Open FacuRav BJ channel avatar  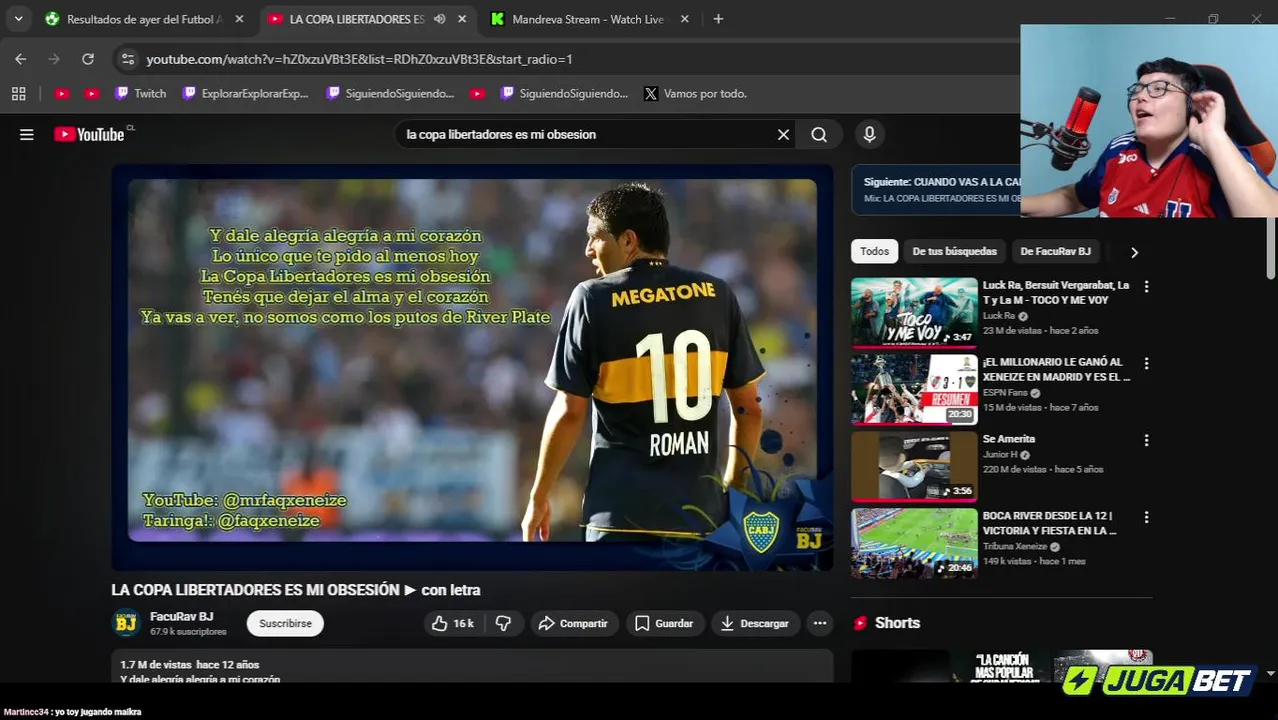coord(126,623)
